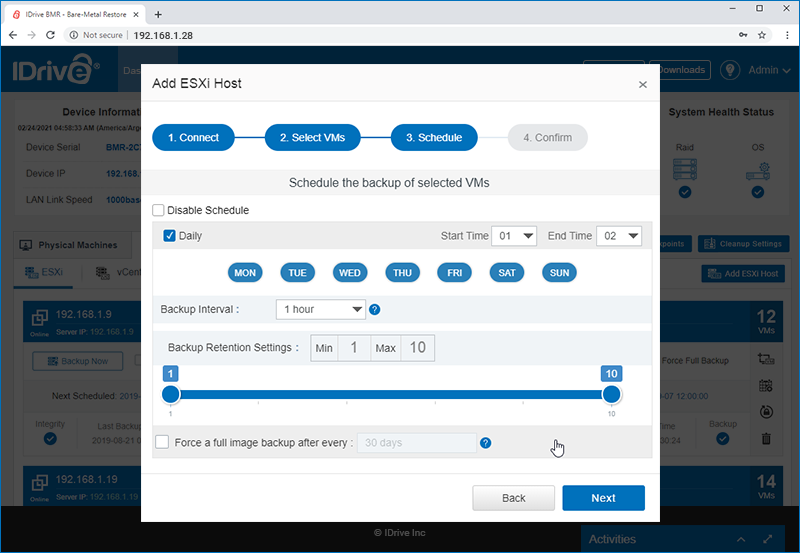Image resolution: width=800 pixels, height=553 pixels.
Task: Click the help lightbulb icon in header
Action: (730, 70)
